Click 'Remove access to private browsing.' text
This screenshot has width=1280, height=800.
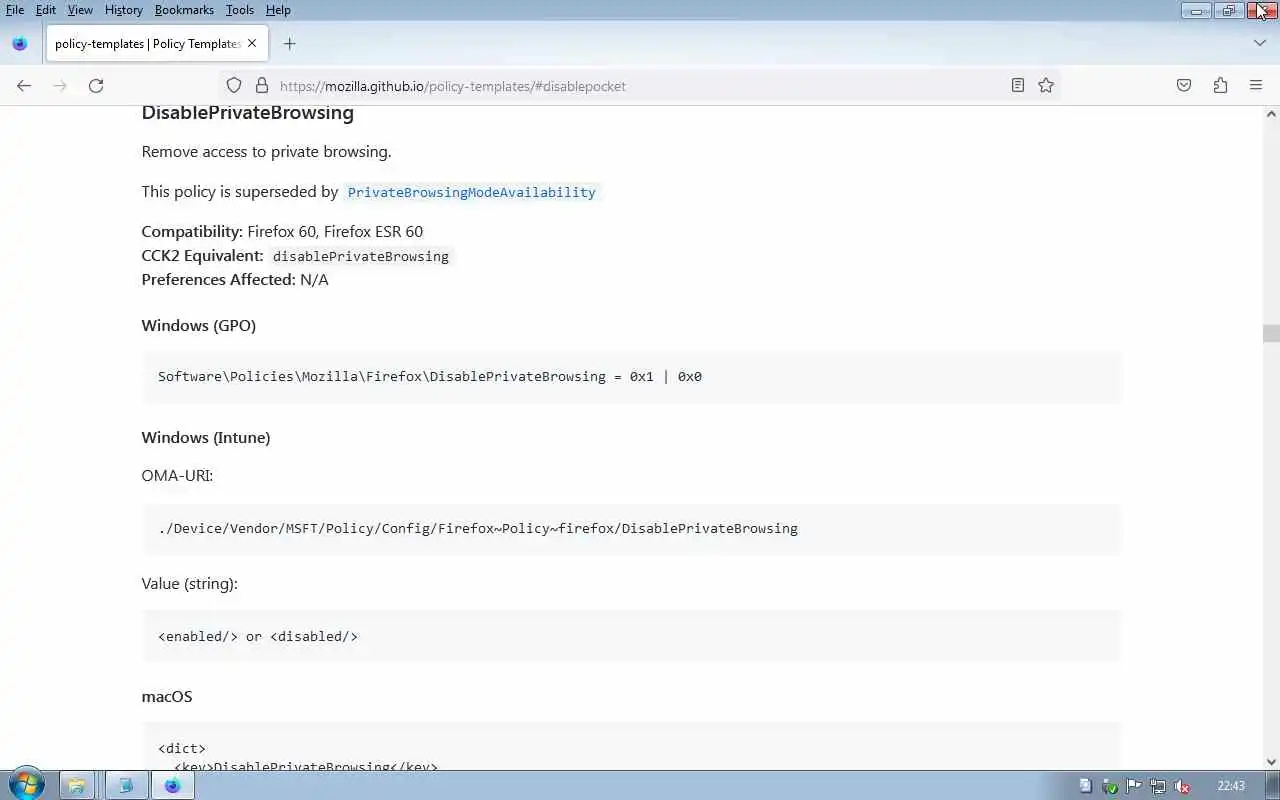pyautogui.click(x=266, y=152)
